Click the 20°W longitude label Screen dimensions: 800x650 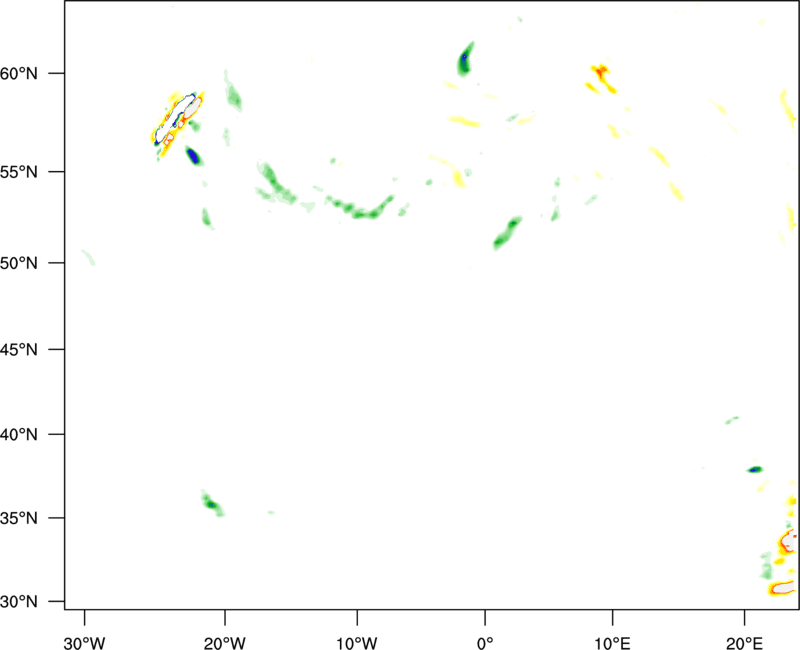224,643
